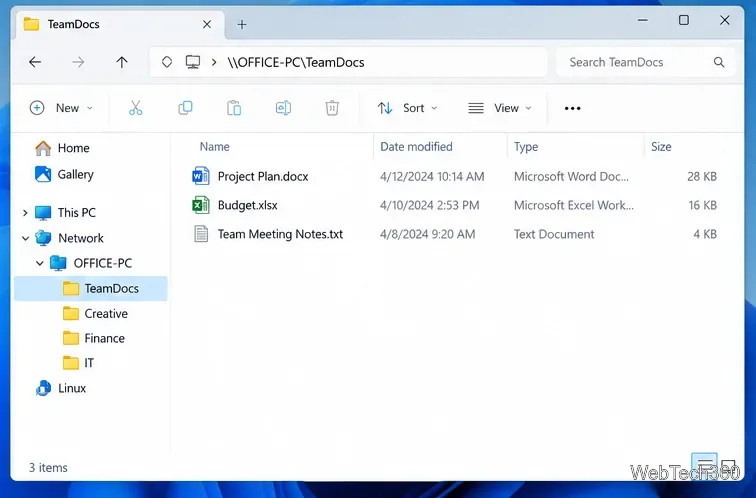Select the file Project Plan.docx

pos(263,176)
